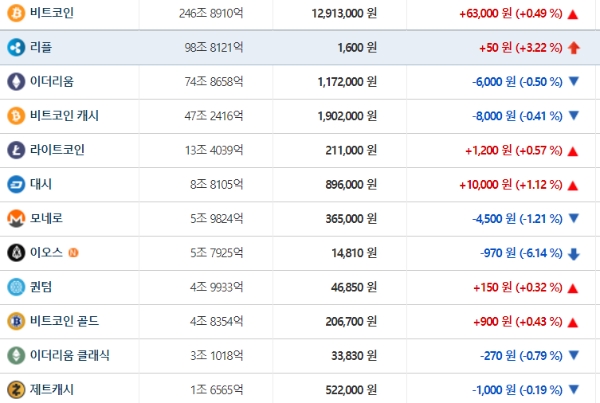Open the 이오스 coin name link

click(46, 253)
